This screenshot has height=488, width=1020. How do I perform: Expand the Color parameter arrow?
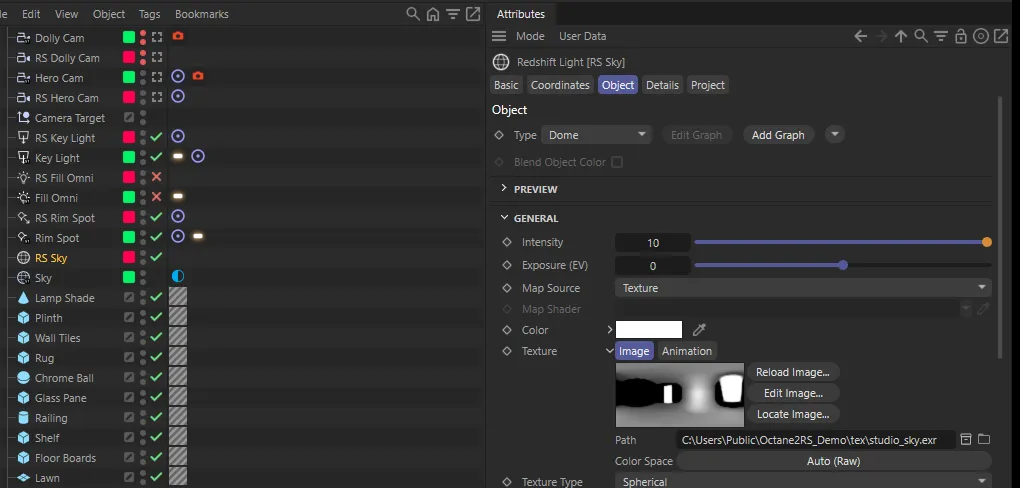(x=610, y=330)
